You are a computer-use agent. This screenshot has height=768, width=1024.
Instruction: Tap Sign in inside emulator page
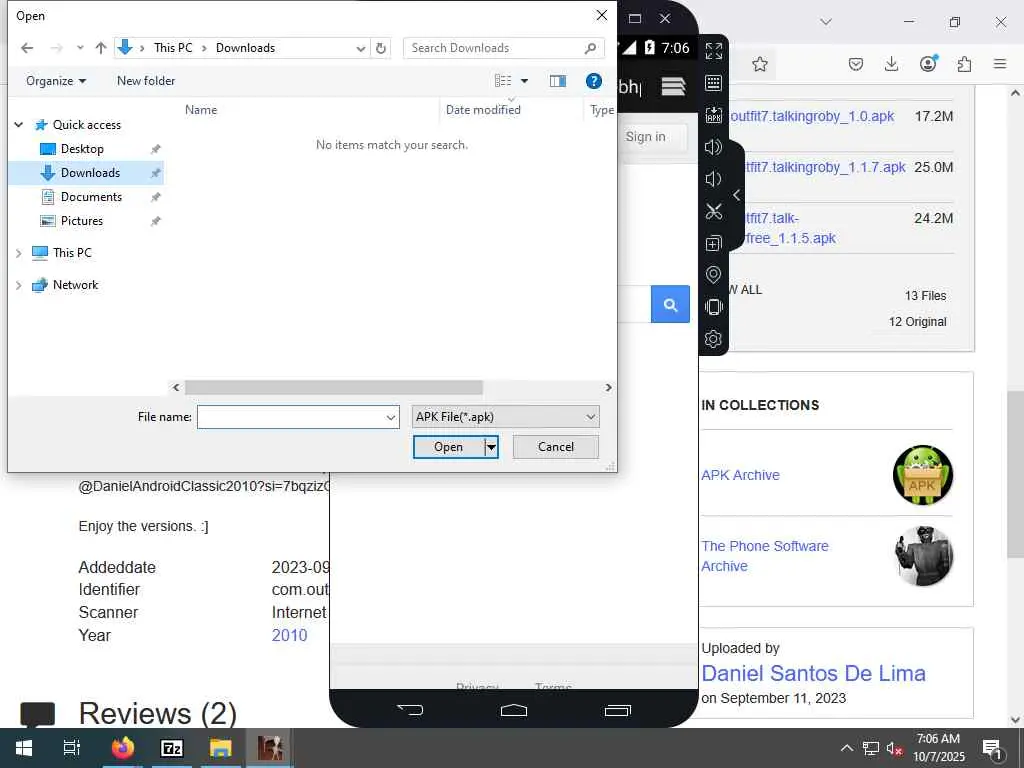point(645,136)
